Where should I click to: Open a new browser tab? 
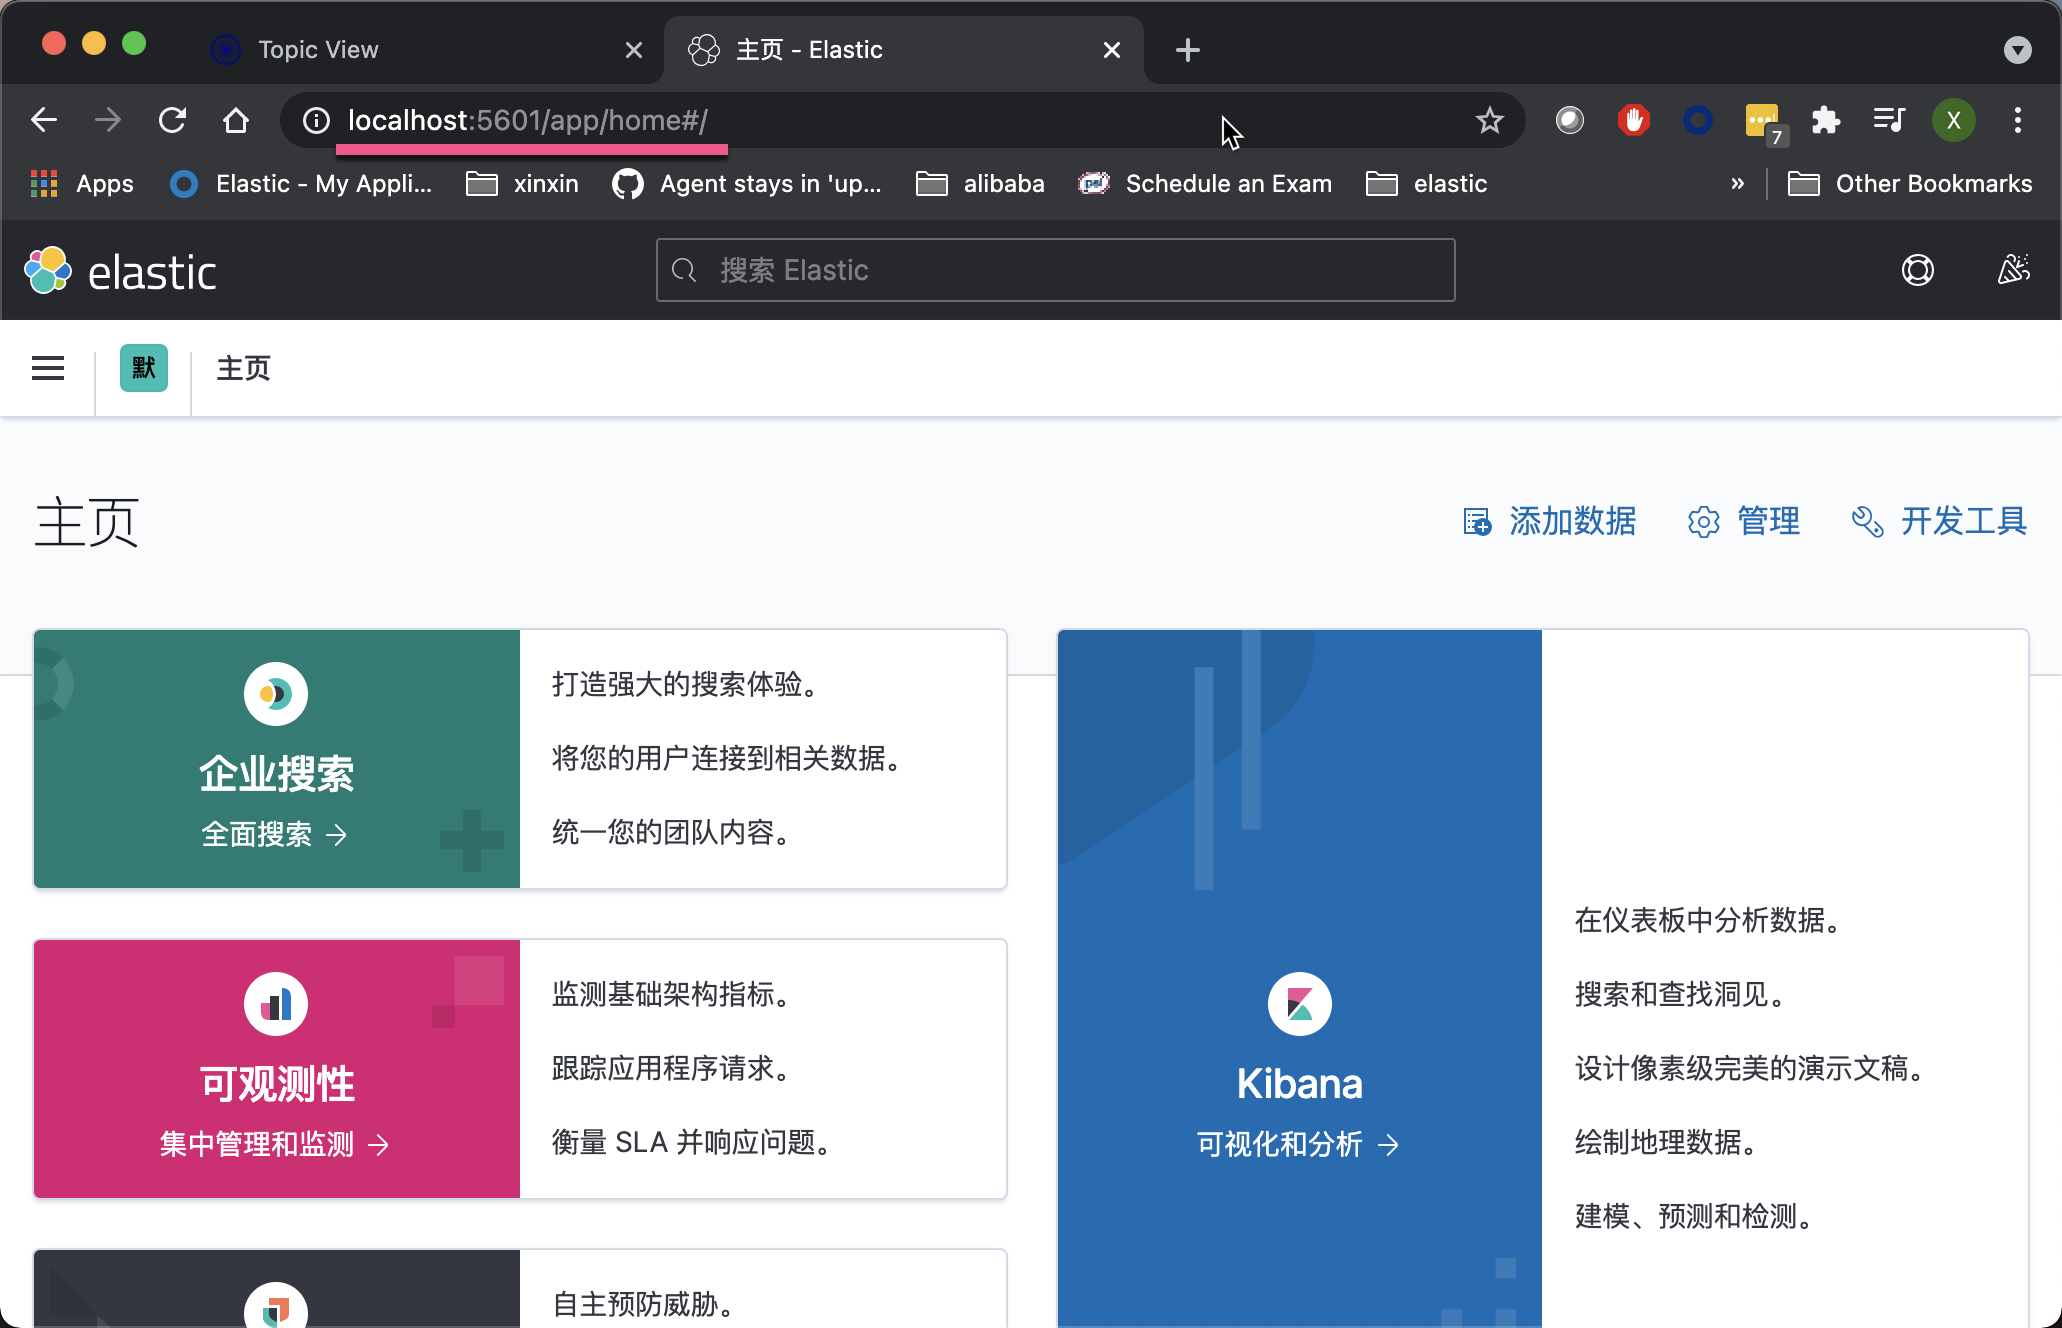point(1187,50)
